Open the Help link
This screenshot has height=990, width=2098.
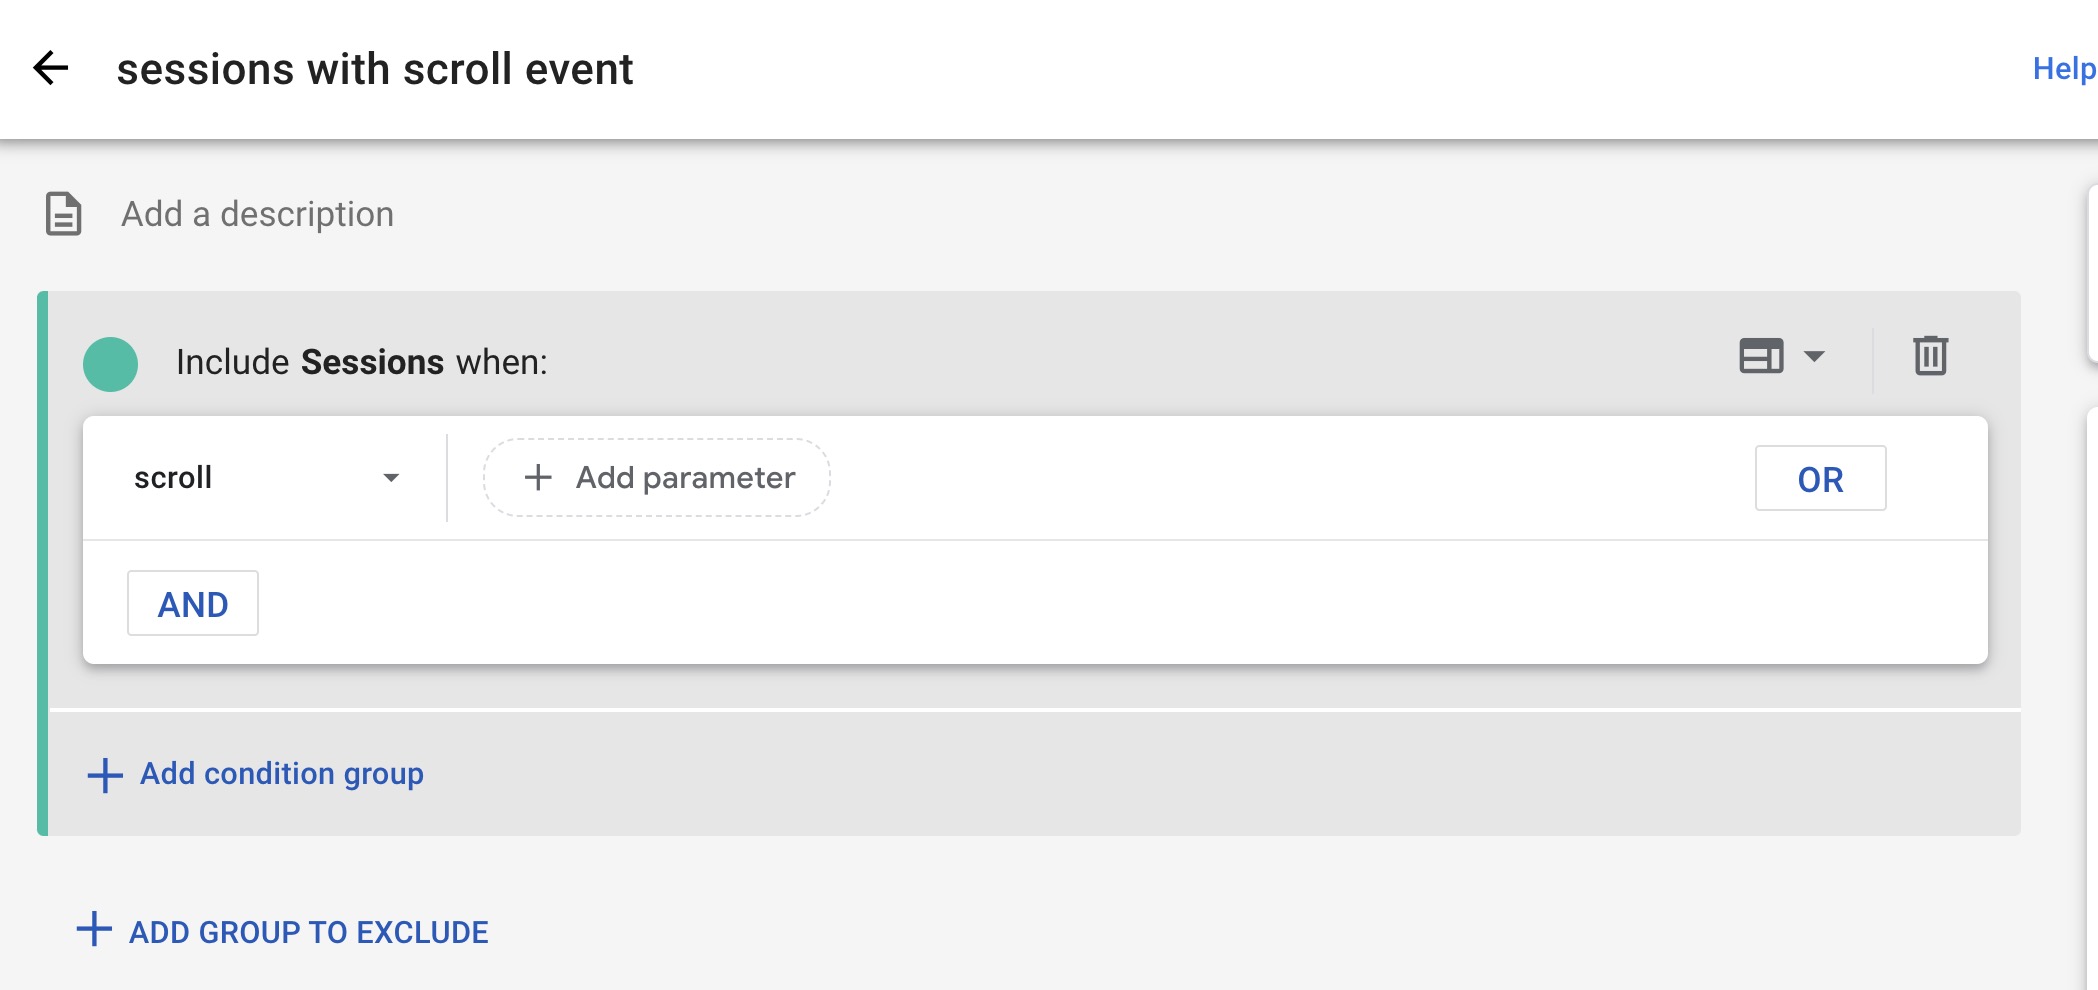tap(2064, 68)
